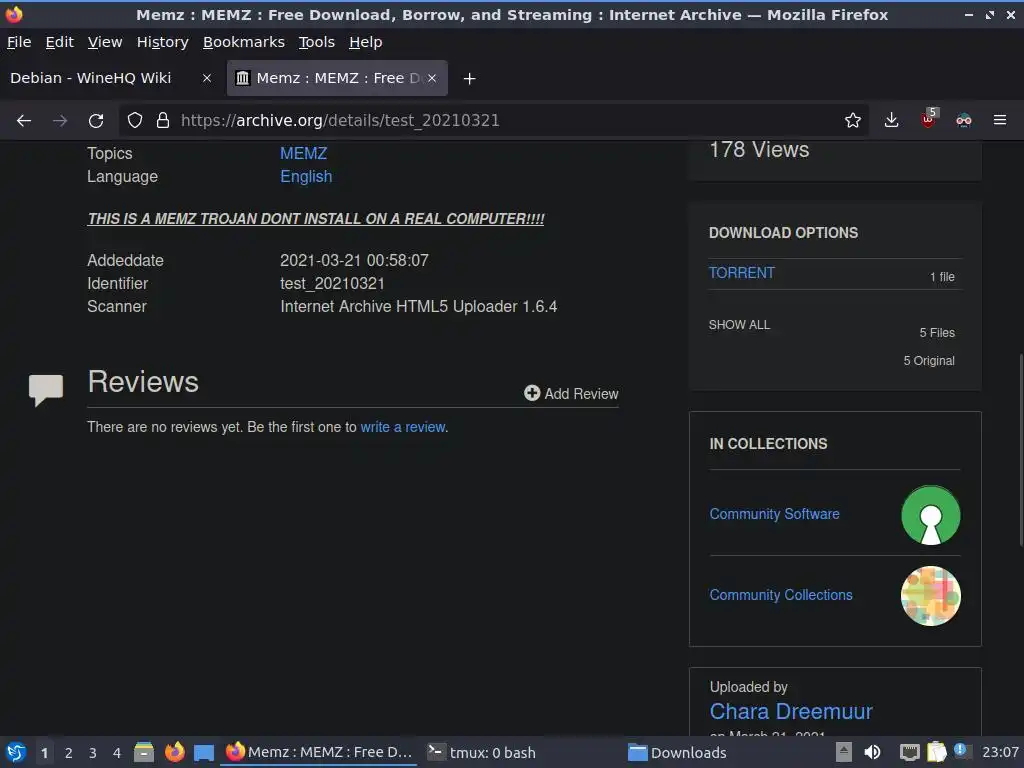The height and width of the screenshot is (768, 1024).
Task: Click the Reviews speech bubble icon
Action: click(x=46, y=391)
